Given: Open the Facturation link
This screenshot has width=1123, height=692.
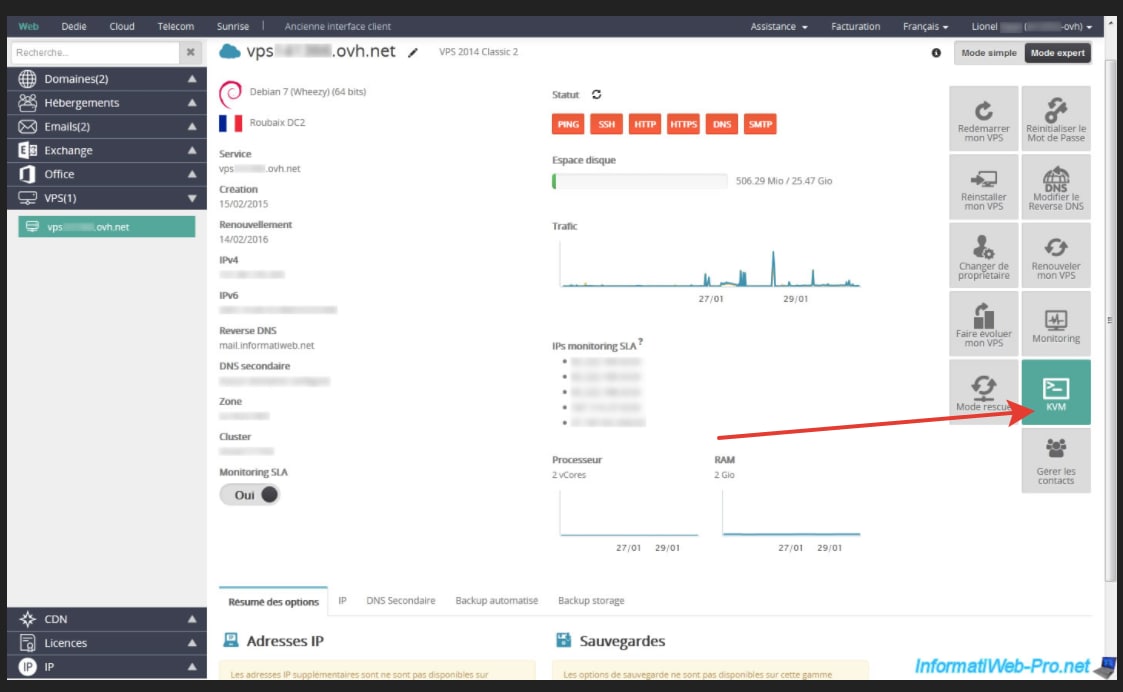Looking at the screenshot, I should click(855, 27).
